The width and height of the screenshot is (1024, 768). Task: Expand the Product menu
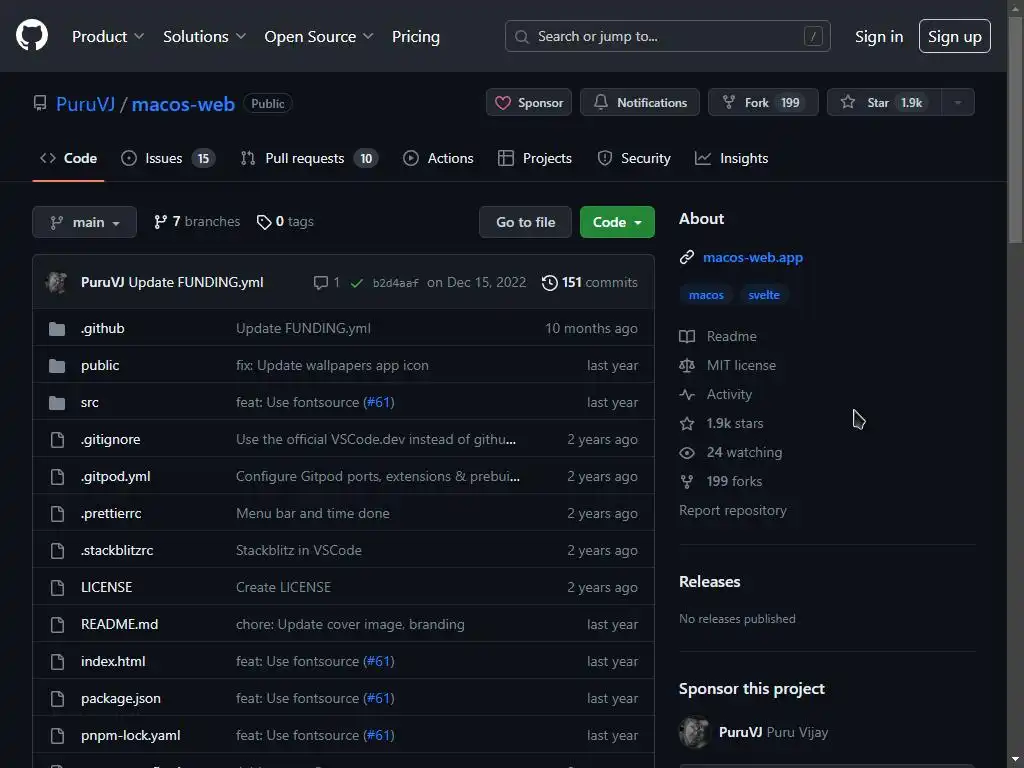pyautogui.click(x=108, y=37)
